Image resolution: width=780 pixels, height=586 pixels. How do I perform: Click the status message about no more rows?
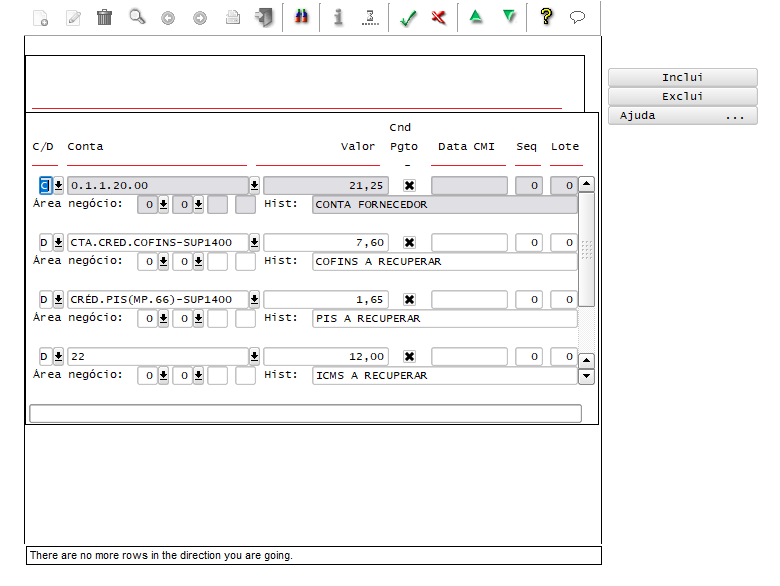[x=161, y=555]
